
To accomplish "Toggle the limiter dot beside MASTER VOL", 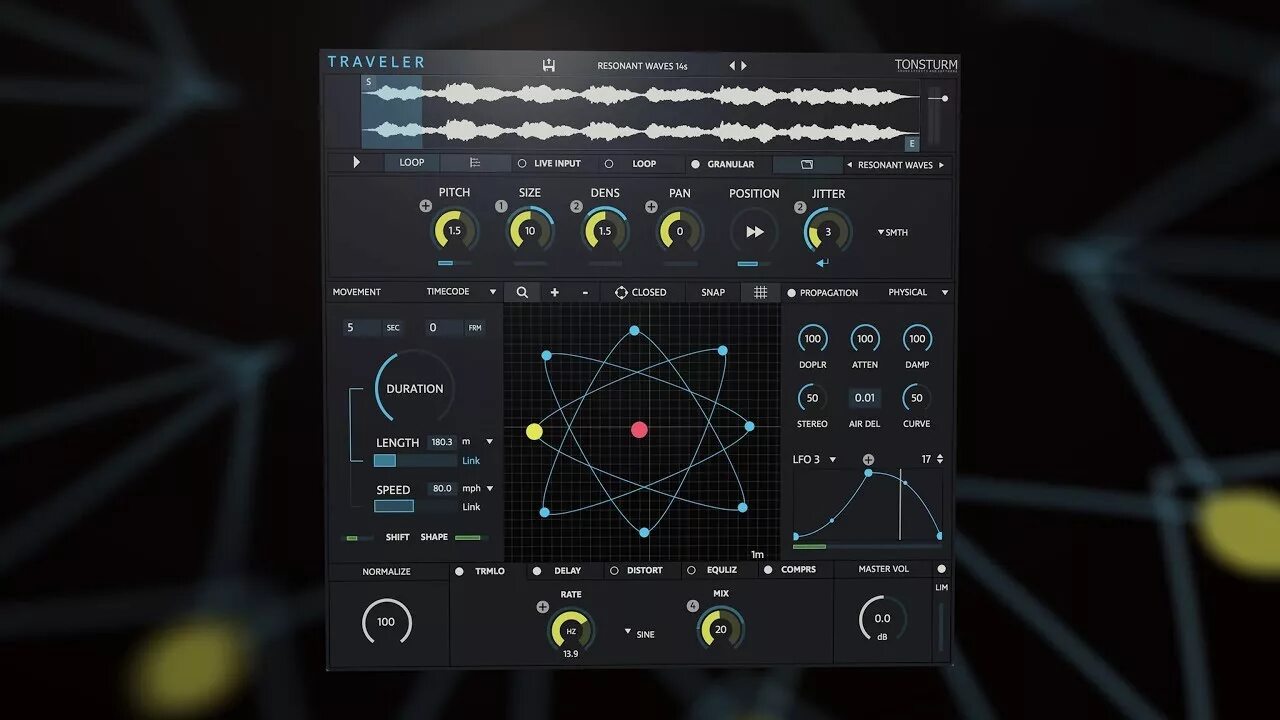I will click(941, 569).
